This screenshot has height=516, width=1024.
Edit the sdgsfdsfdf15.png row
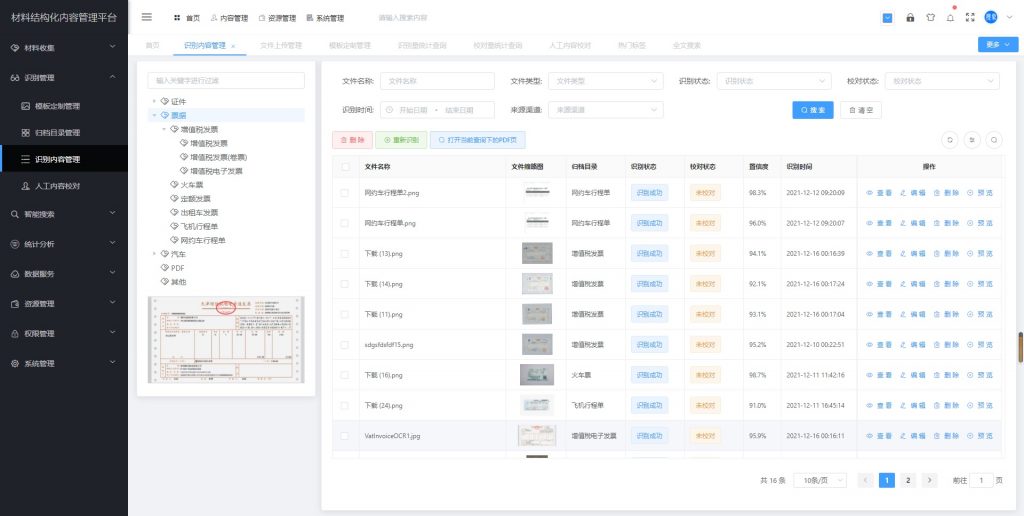point(912,344)
